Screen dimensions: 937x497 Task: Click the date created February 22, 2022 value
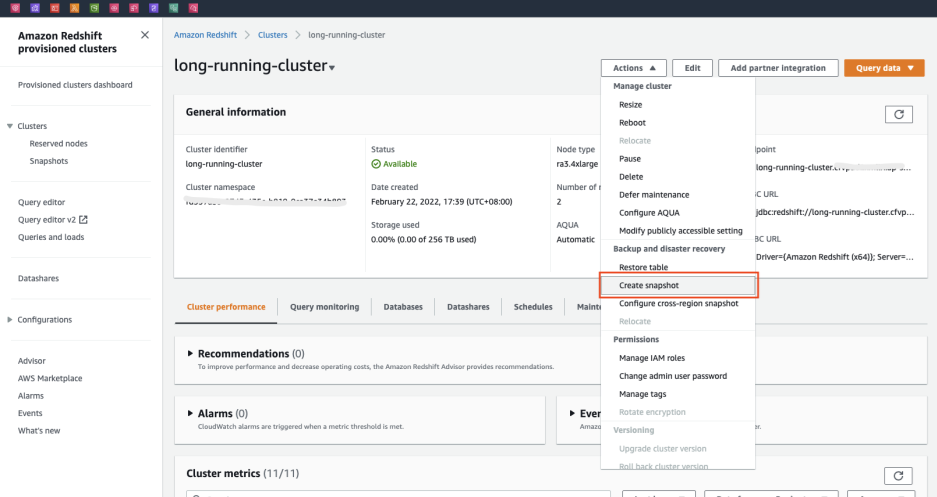(442, 202)
